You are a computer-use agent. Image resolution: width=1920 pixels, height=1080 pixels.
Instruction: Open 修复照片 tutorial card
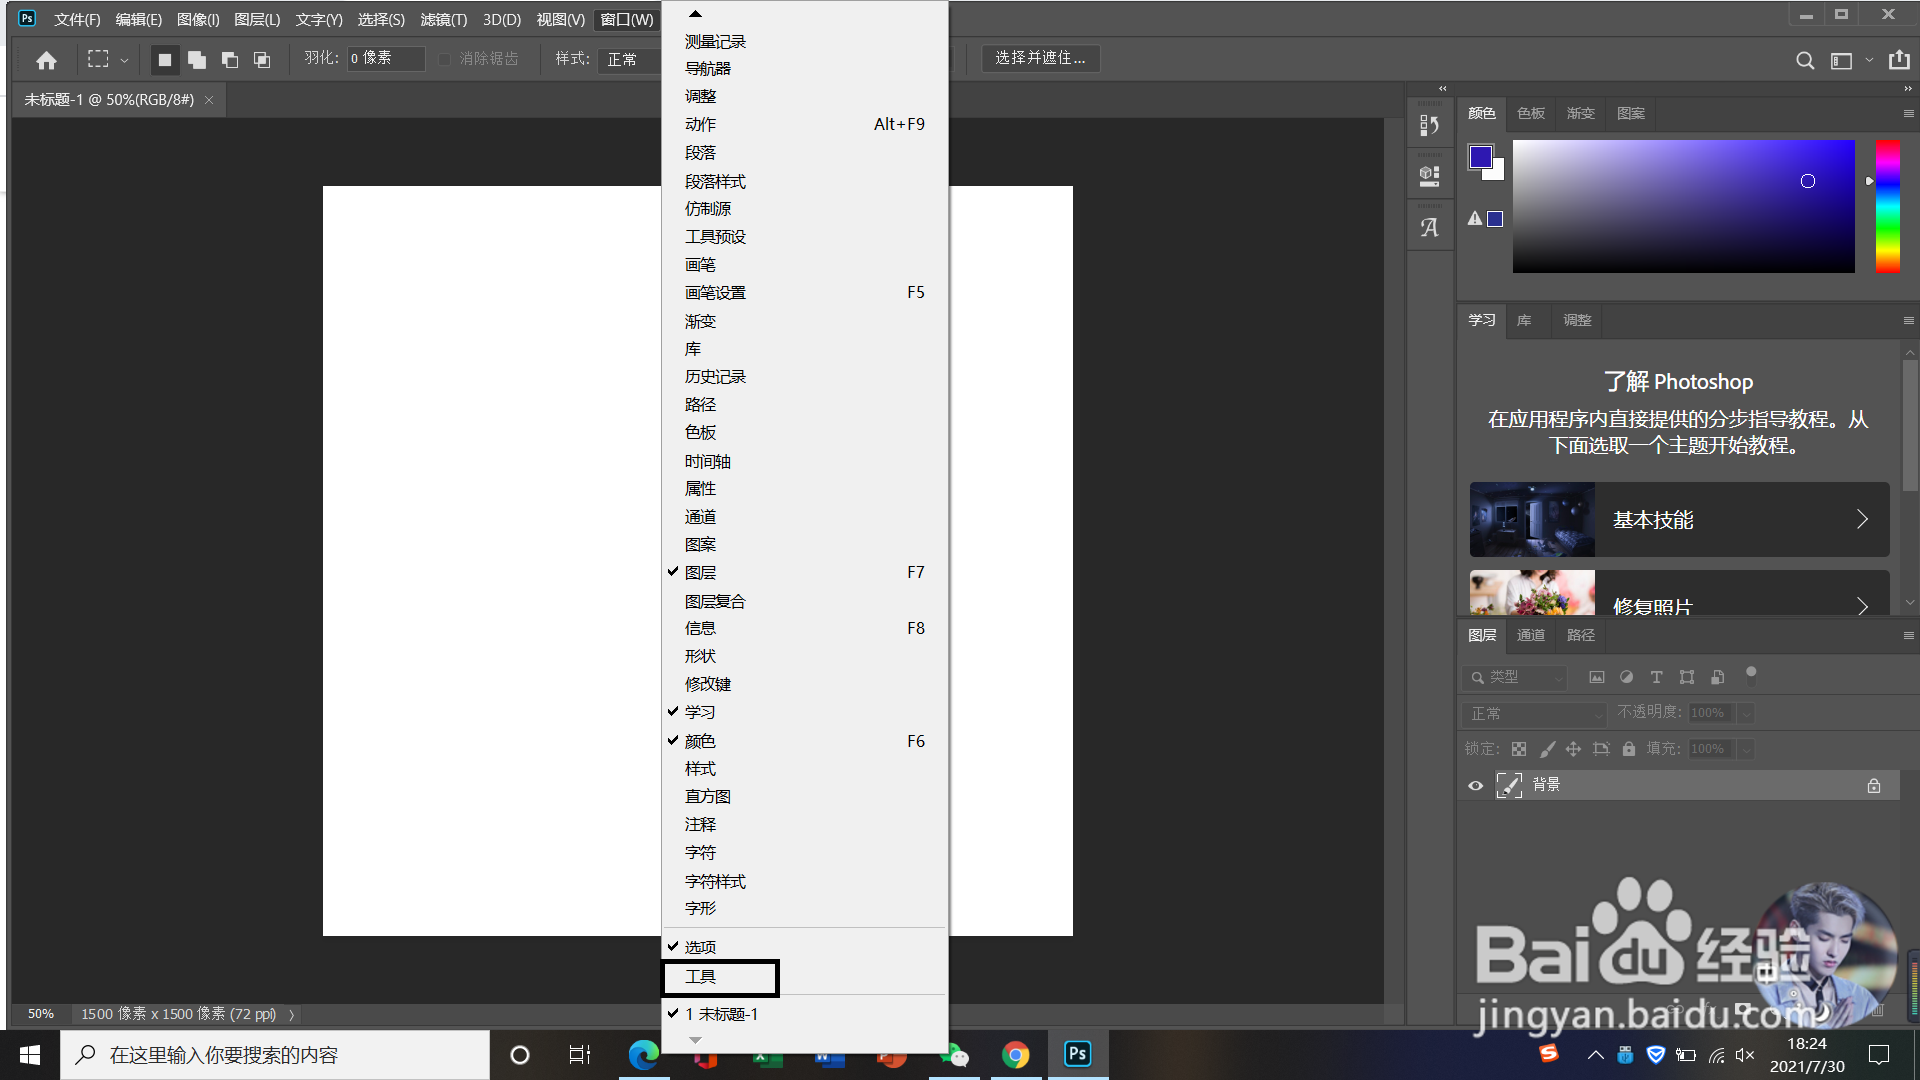[x=1679, y=593]
